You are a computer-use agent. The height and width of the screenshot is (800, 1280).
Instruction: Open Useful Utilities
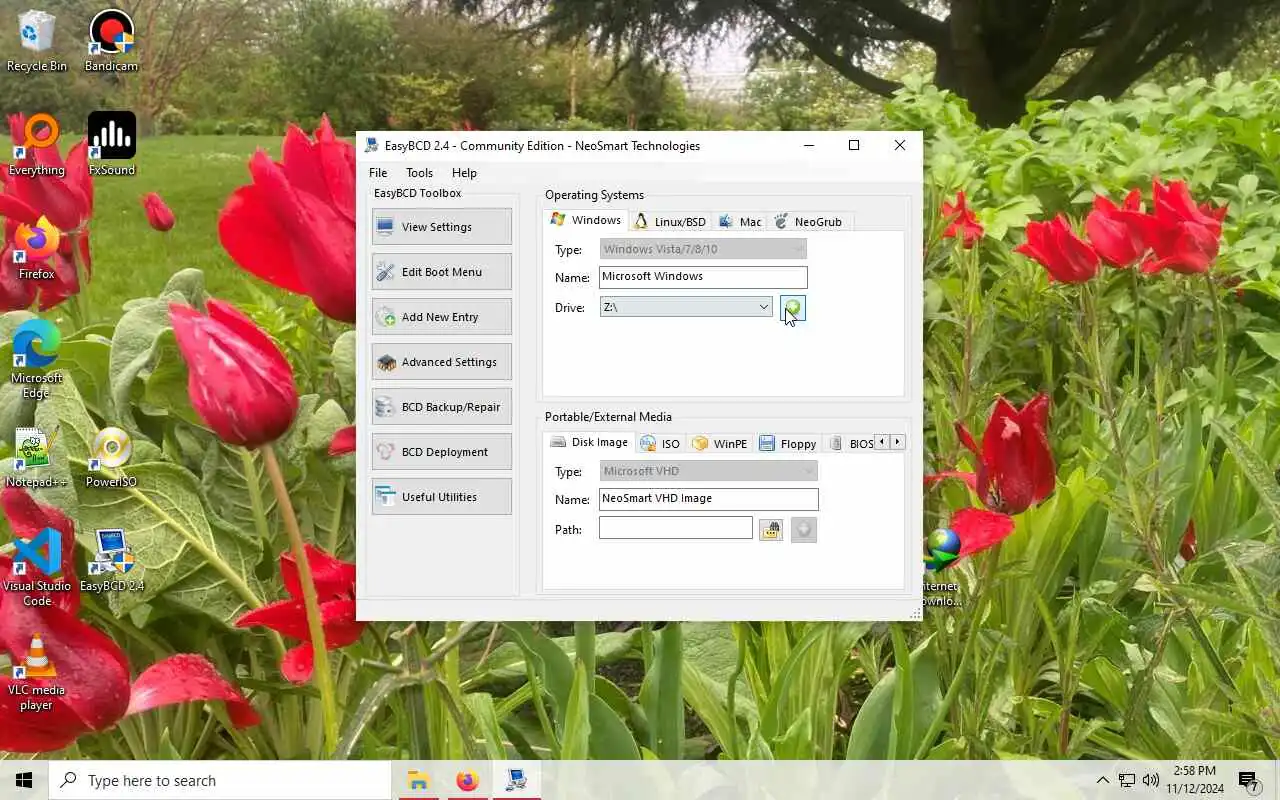[x=442, y=497]
